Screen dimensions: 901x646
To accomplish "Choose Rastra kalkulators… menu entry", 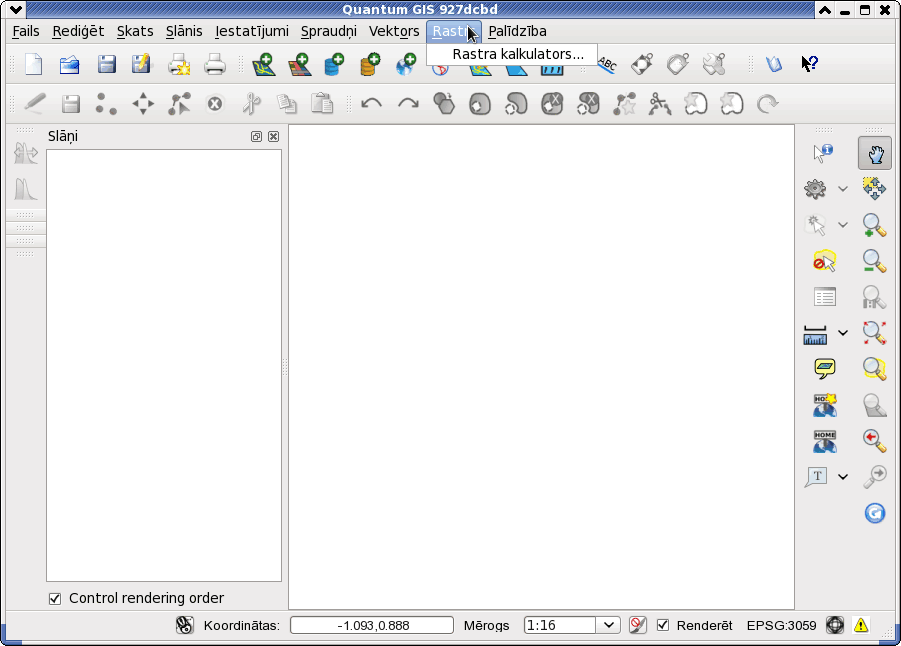I will pos(512,54).
